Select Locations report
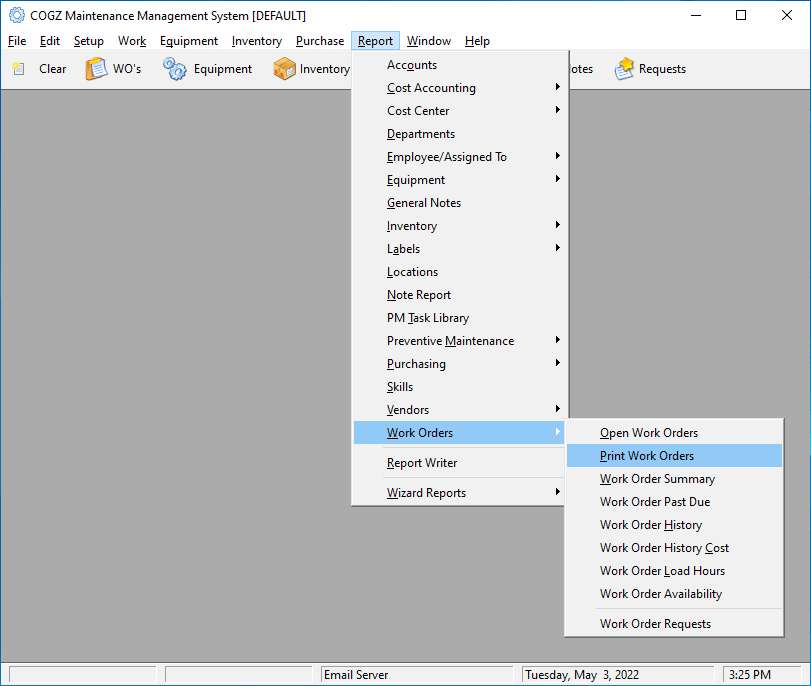 tap(460, 272)
